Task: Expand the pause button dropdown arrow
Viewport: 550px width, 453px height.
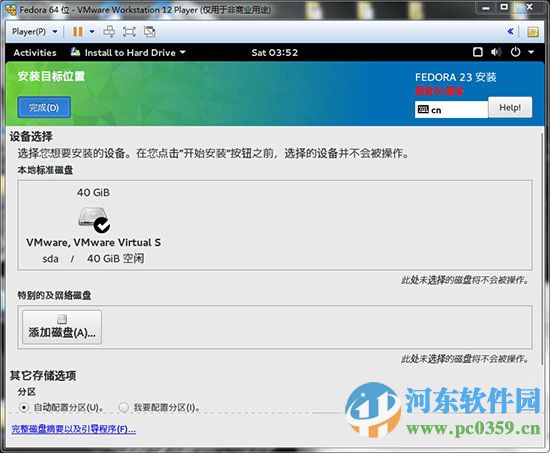Action: [x=92, y=32]
